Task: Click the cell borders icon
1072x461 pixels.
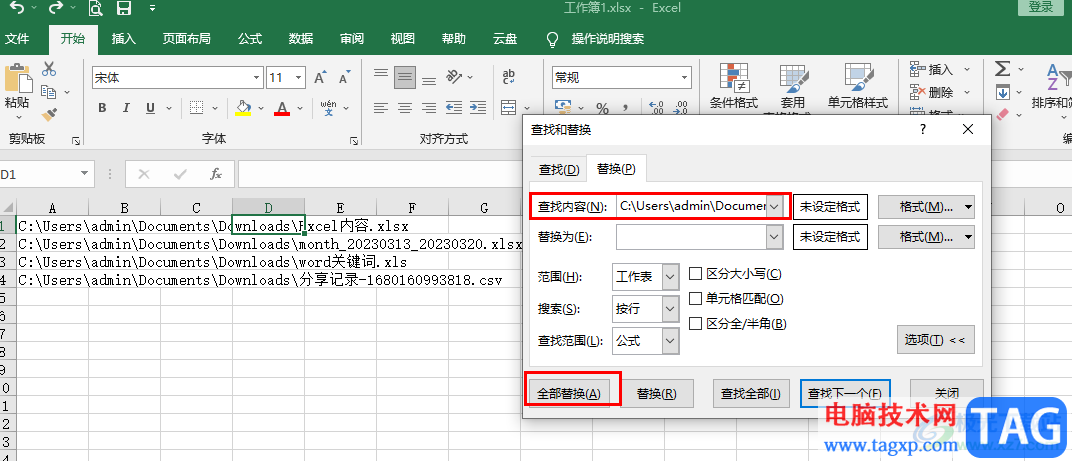Action: (x=196, y=107)
